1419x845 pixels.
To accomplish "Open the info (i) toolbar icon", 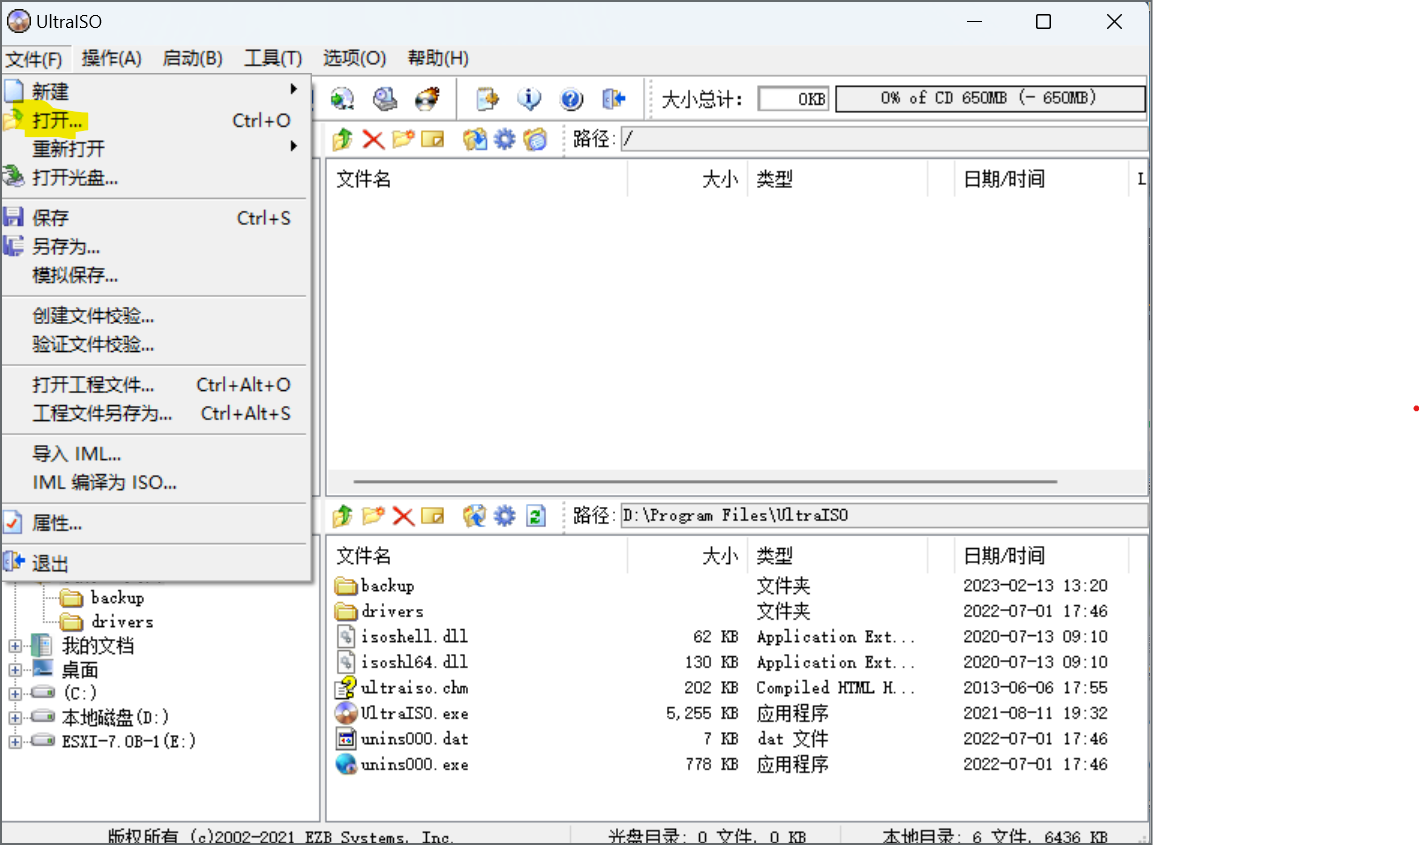I will click(529, 98).
